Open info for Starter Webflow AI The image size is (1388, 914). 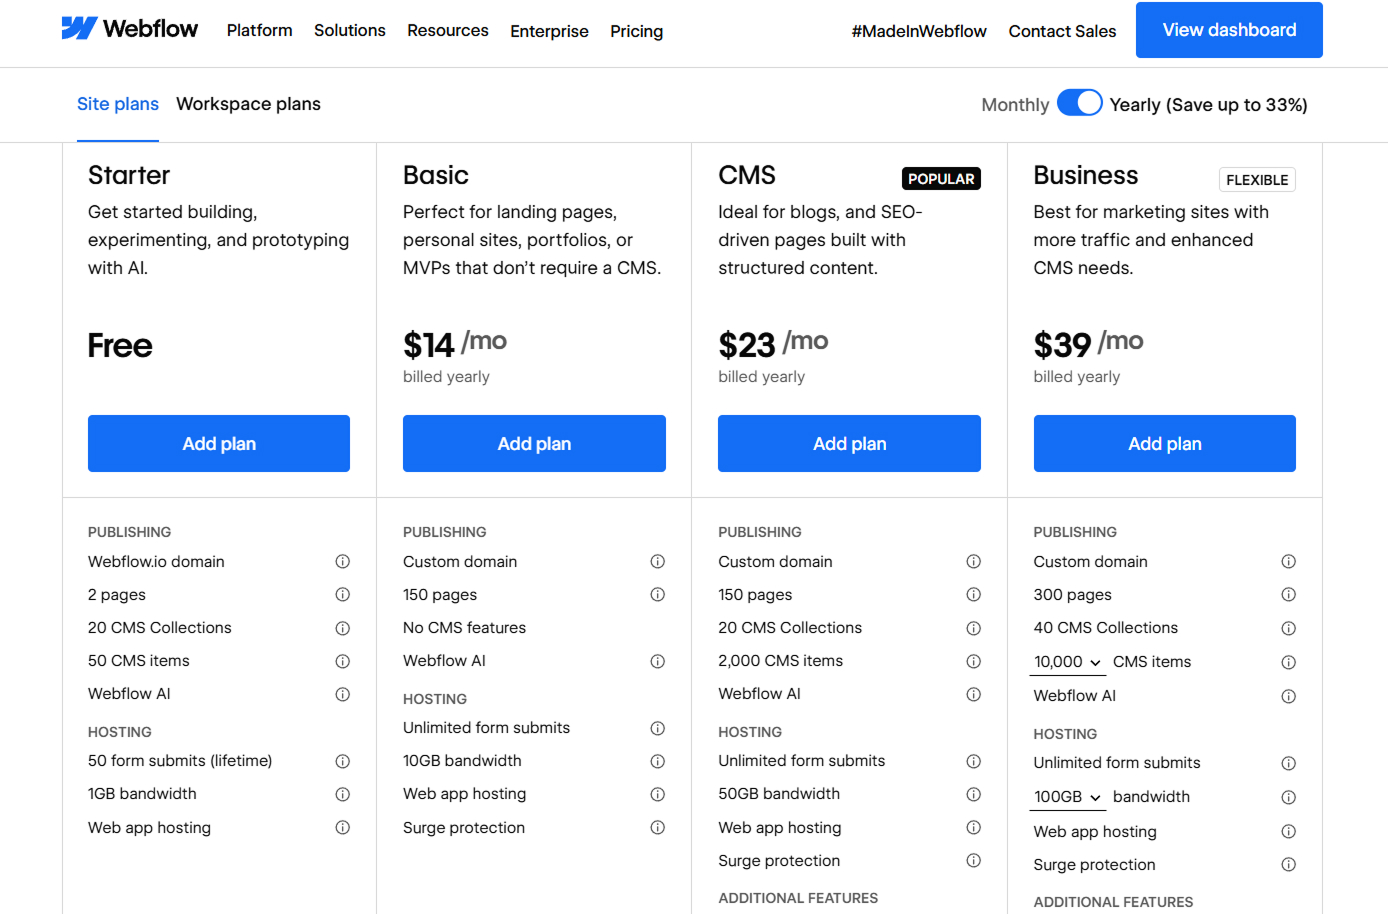(x=343, y=694)
